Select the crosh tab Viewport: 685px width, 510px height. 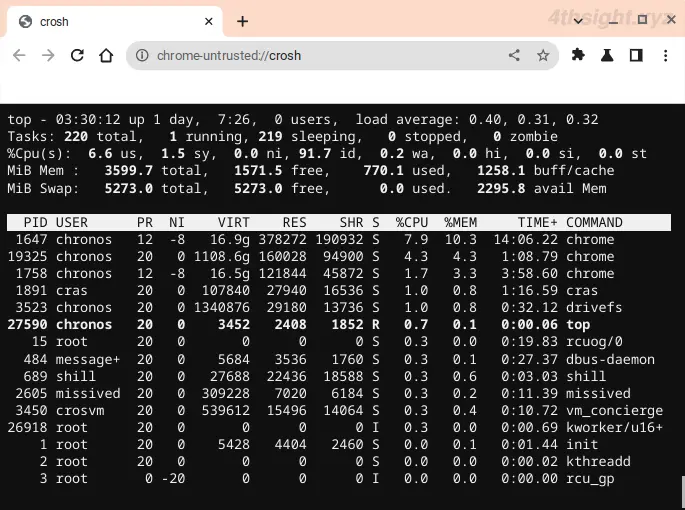click(114, 21)
